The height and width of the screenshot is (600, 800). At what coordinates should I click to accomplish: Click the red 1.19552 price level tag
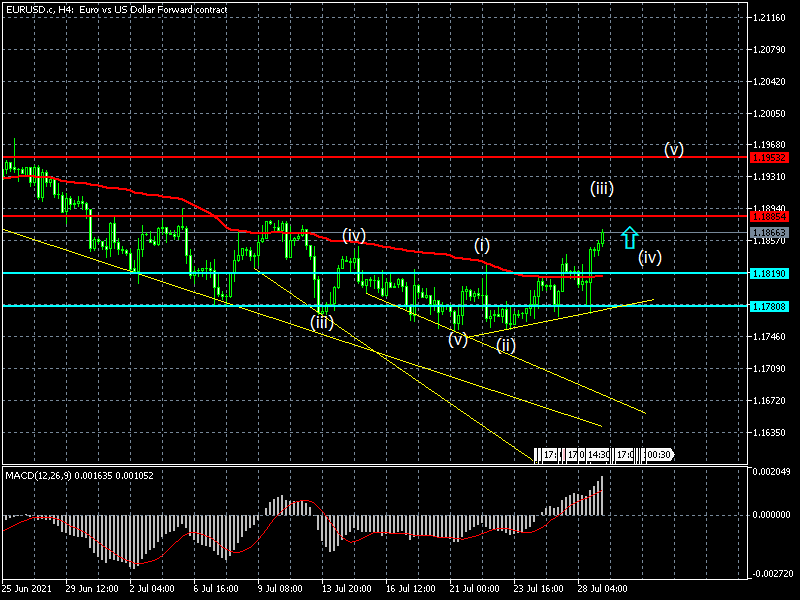(769, 158)
